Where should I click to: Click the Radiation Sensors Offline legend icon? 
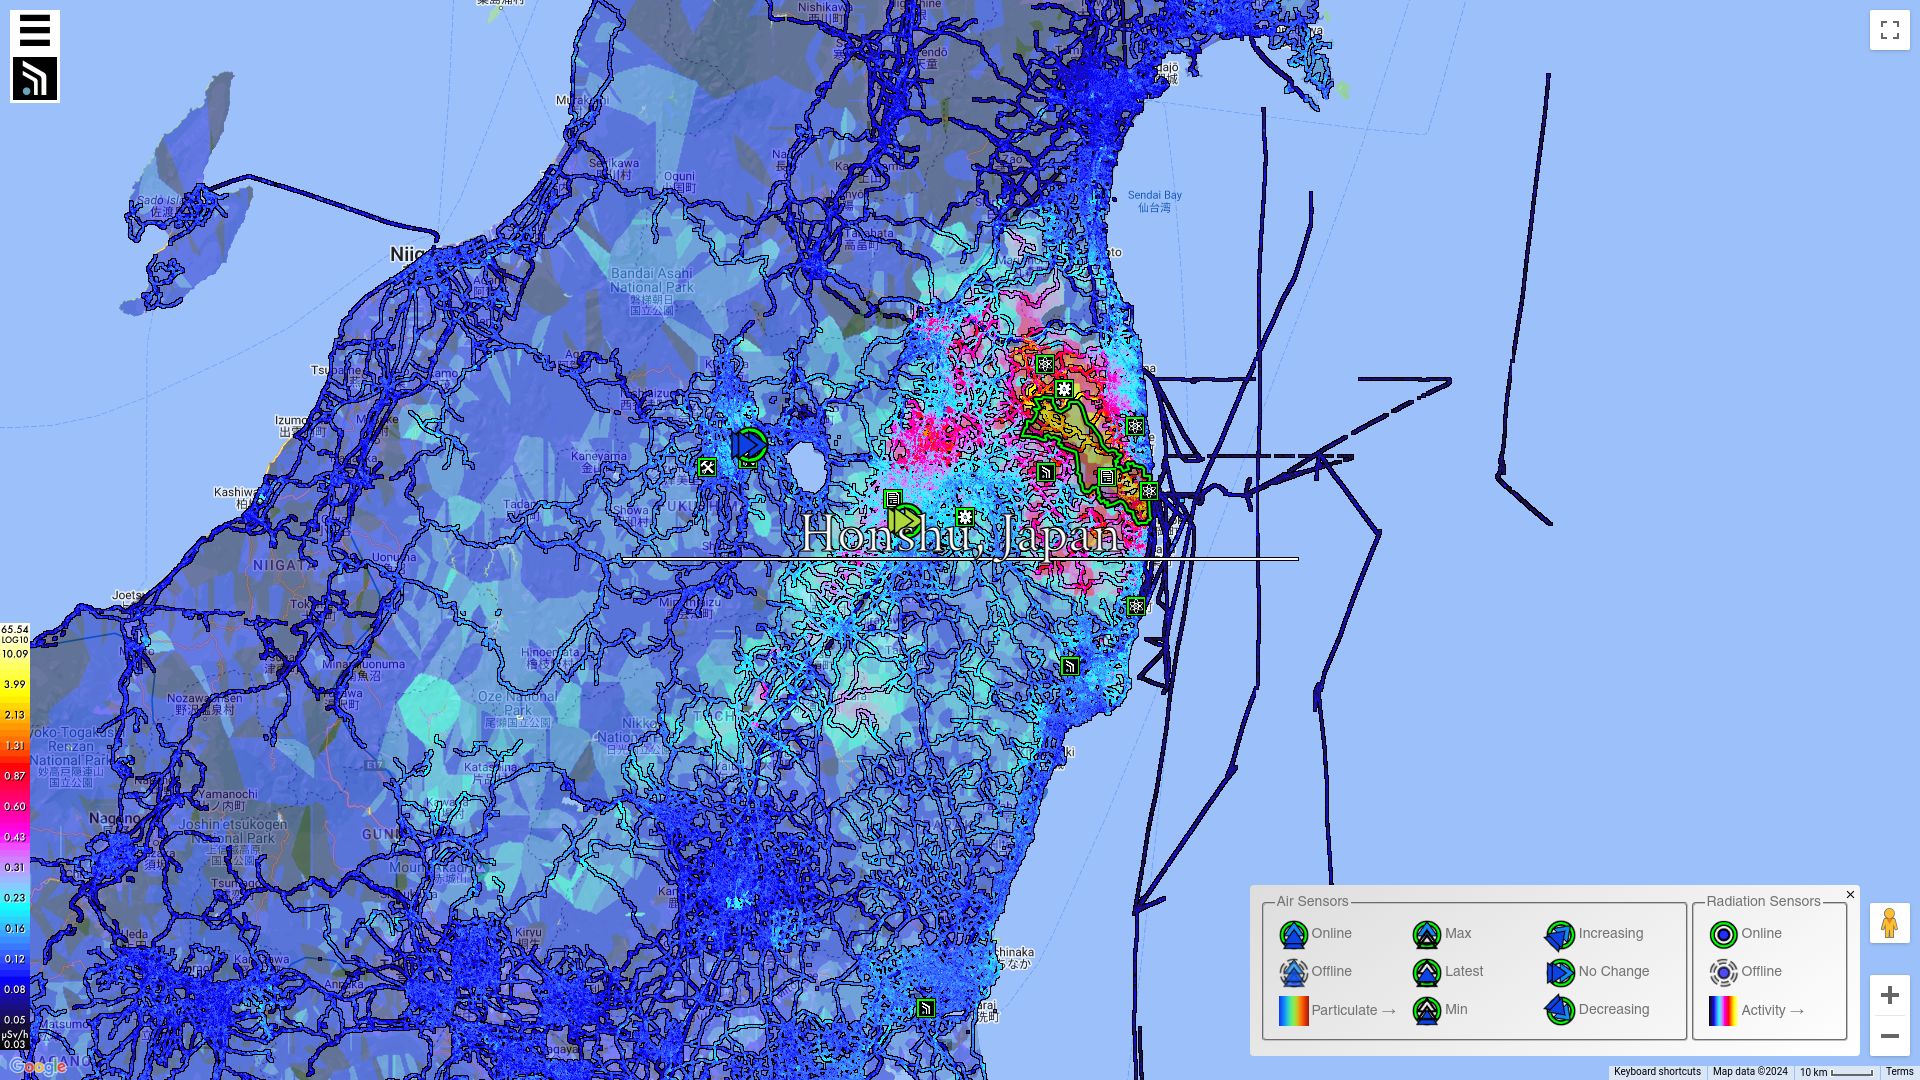(x=1723, y=973)
